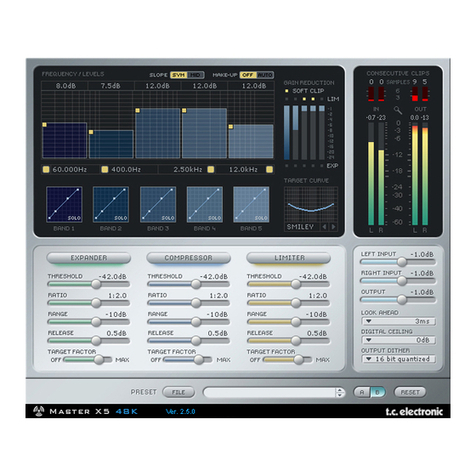Adjust the Compressor Release slider
The height and width of the screenshot is (476, 476).
[x=196, y=340]
